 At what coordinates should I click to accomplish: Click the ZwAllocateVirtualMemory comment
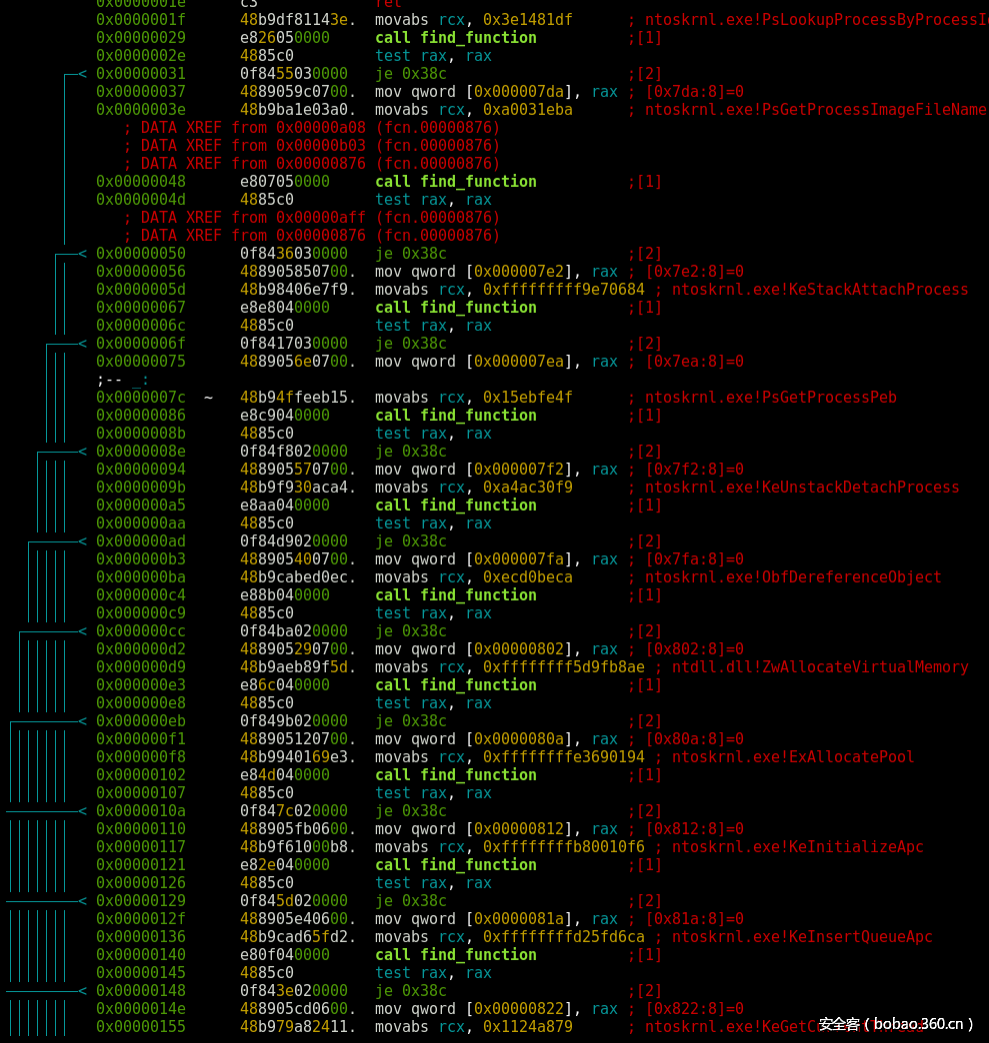click(820, 668)
